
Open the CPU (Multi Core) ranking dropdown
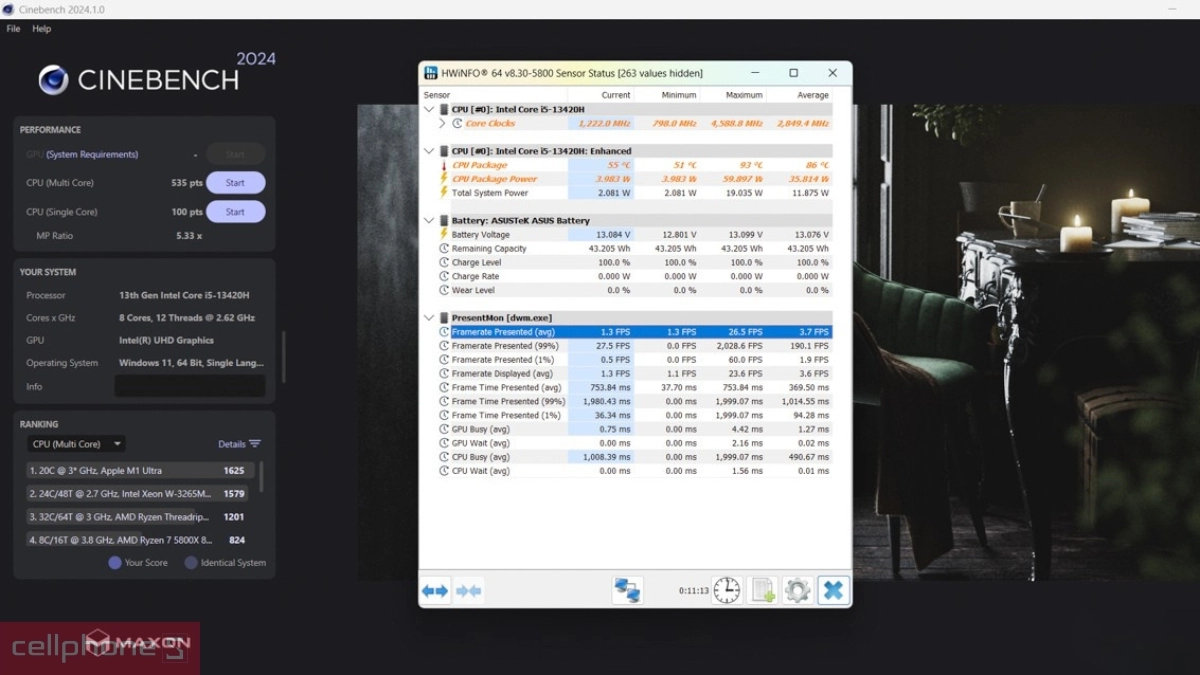[x=76, y=444]
